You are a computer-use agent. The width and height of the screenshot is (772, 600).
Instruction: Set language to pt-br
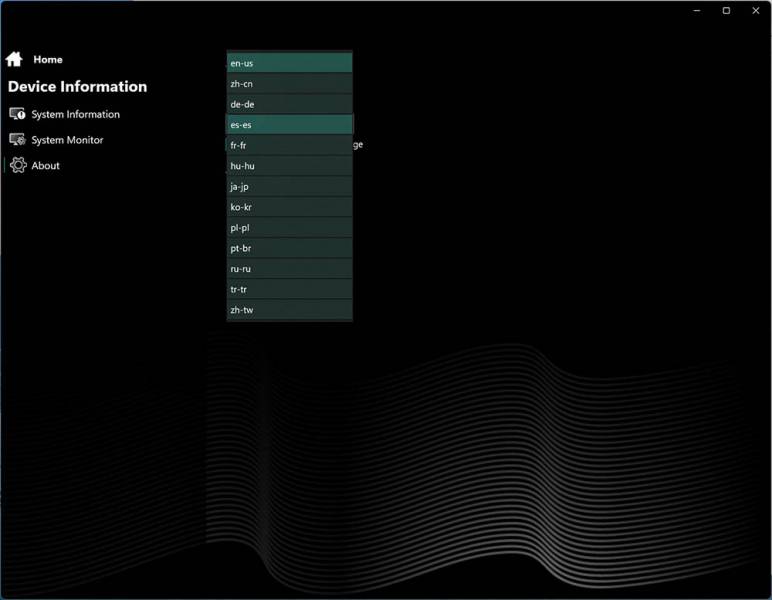289,248
